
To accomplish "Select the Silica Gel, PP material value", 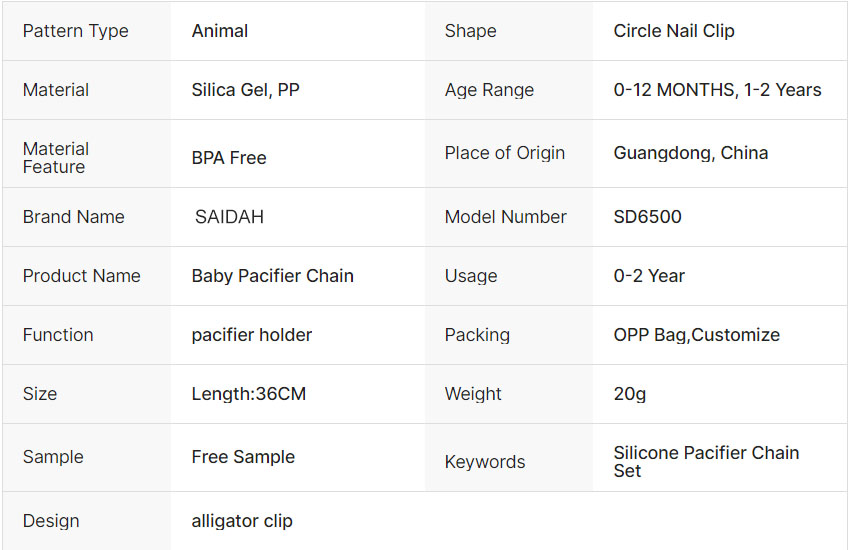I will pos(246,90).
